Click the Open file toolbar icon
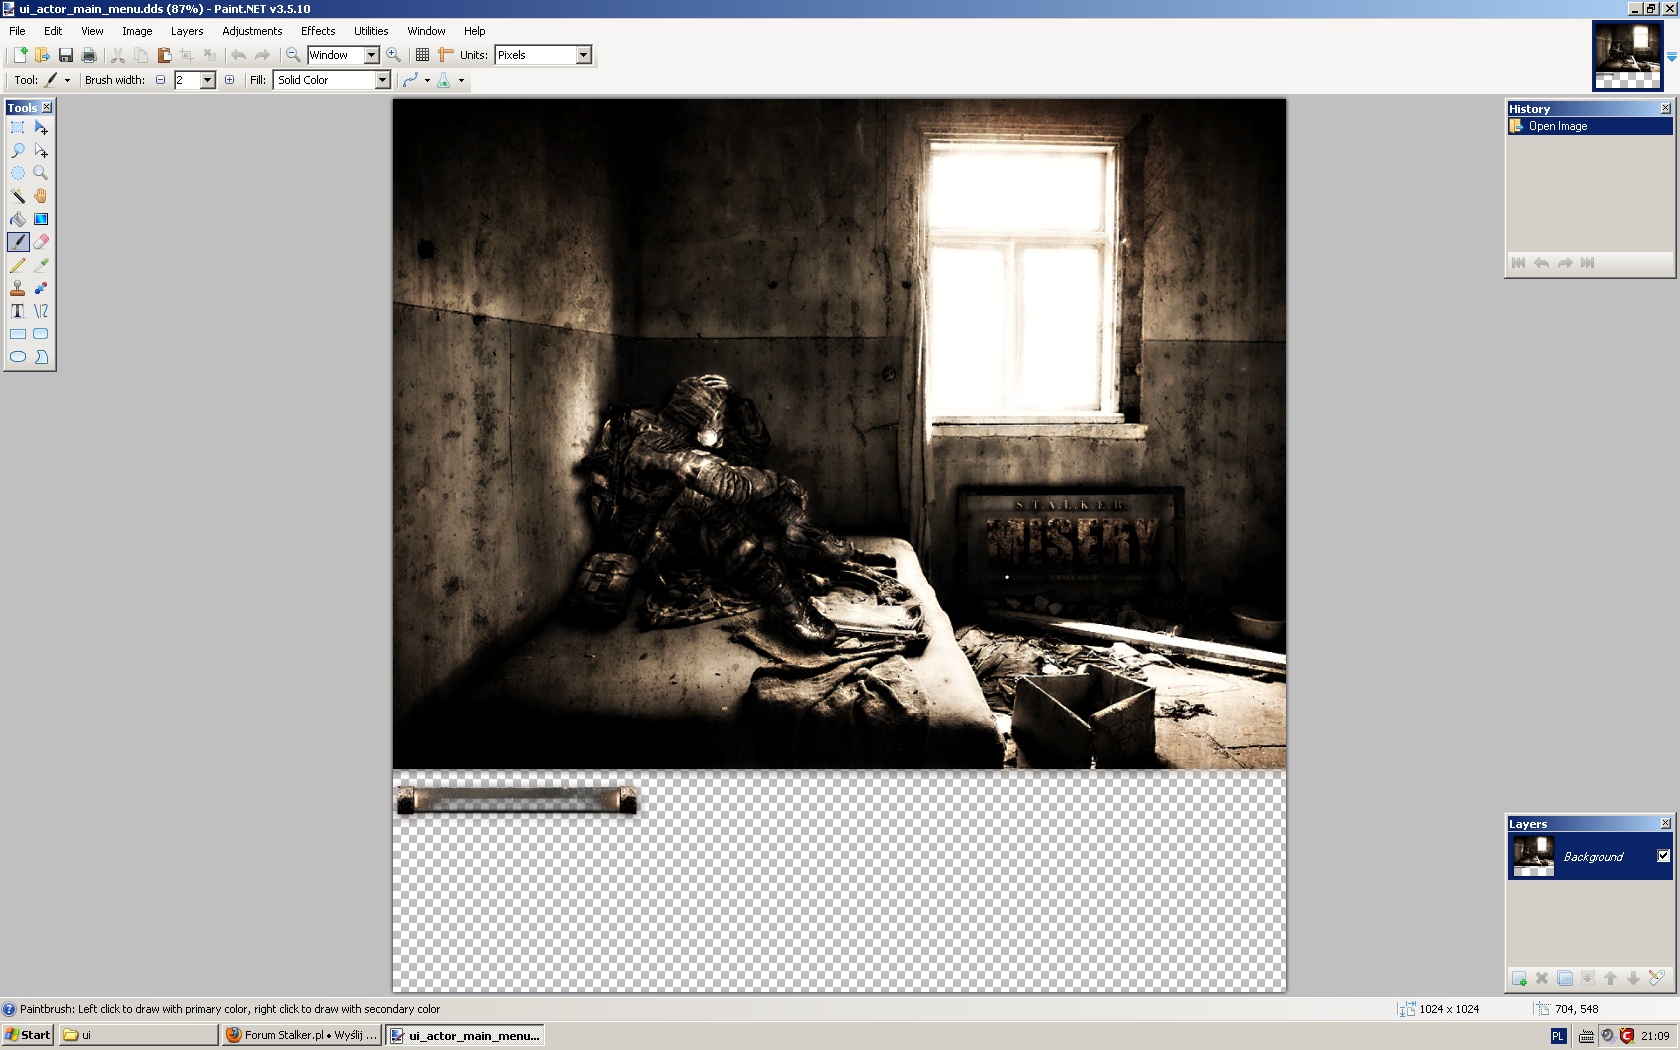The width and height of the screenshot is (1680, 1050). pos(42,55)
